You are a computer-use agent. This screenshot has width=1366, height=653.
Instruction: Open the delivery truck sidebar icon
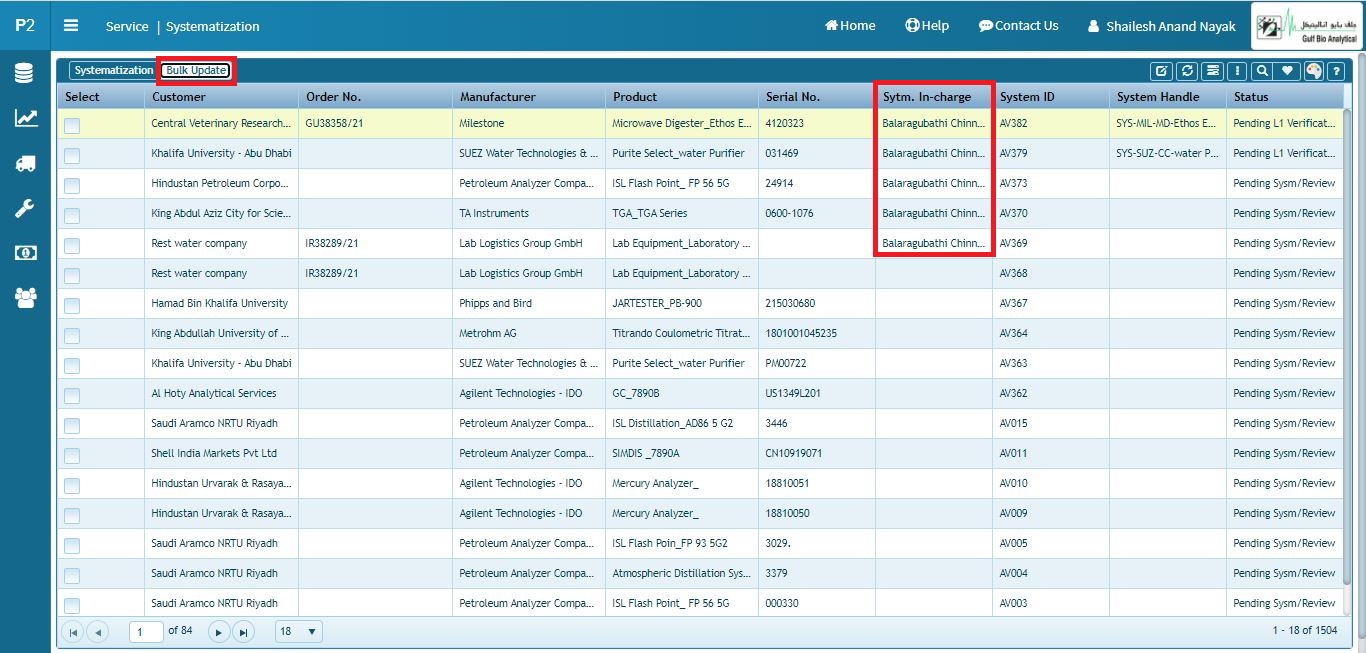pos(25,164)
